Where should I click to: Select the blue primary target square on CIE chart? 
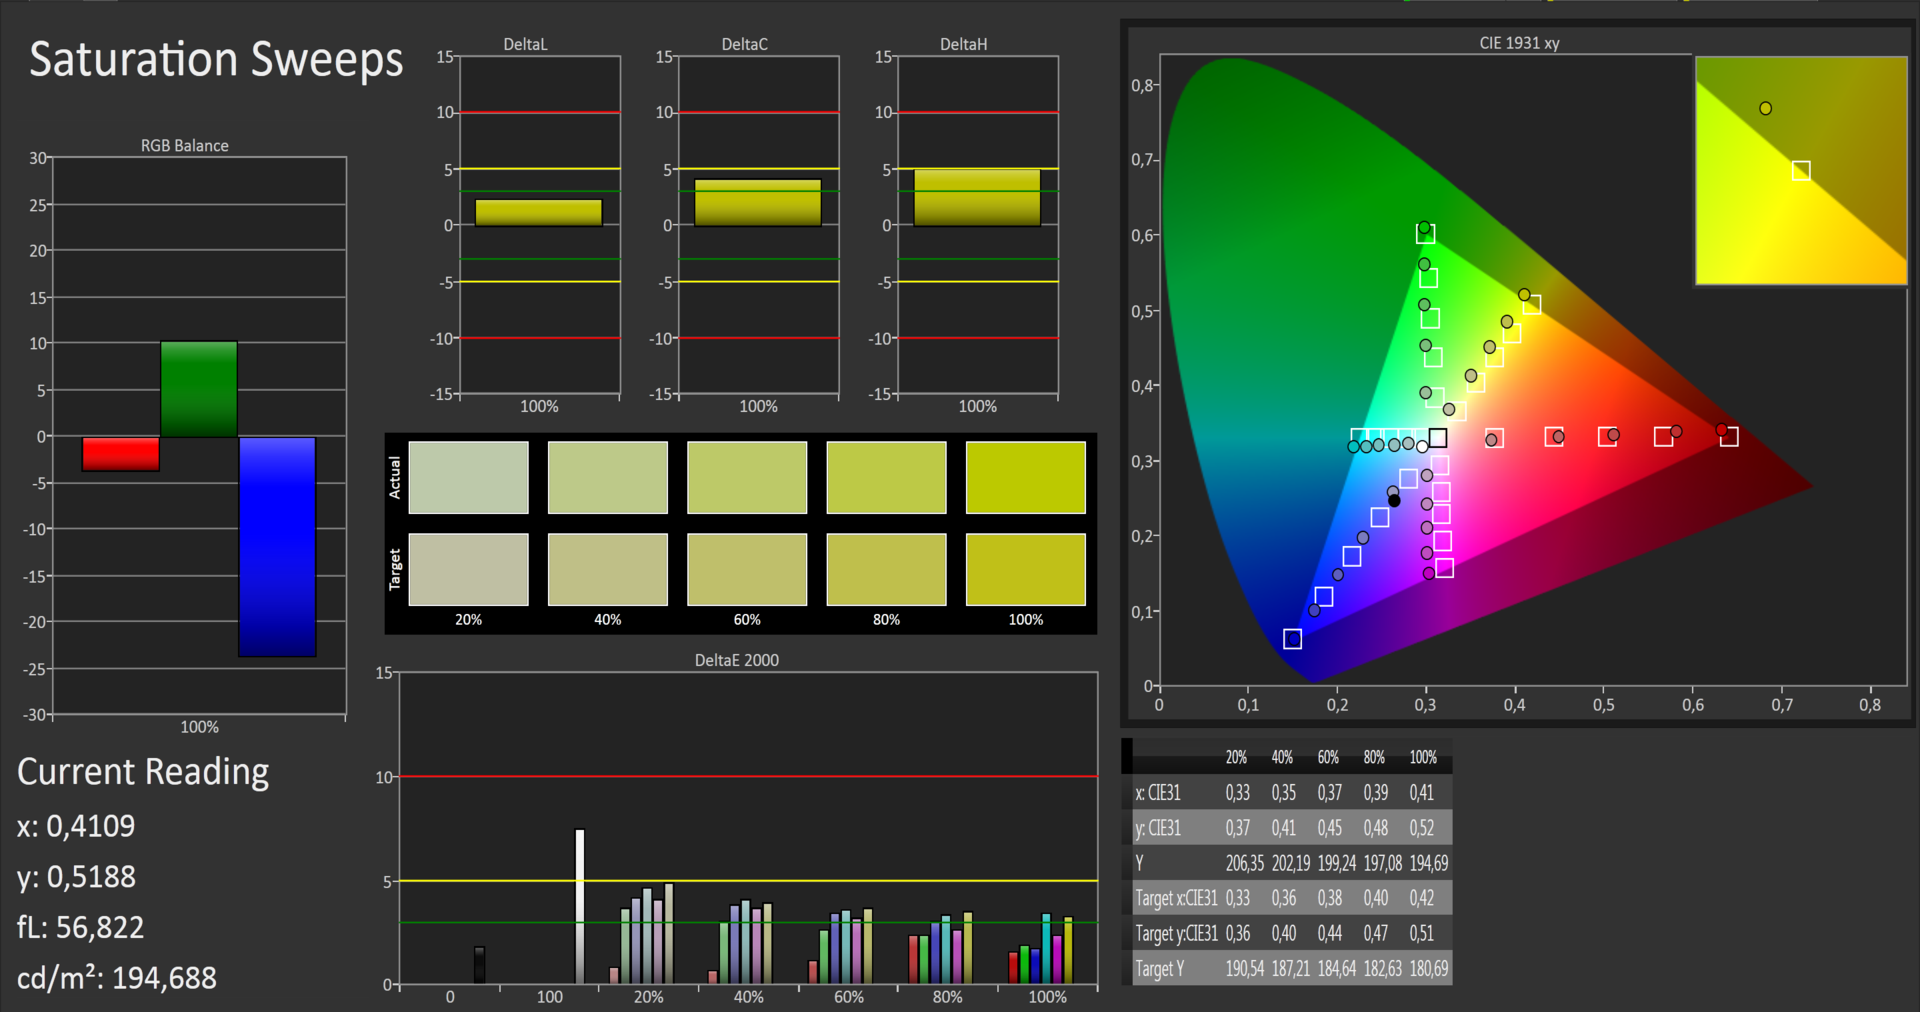pos(1292,639)
